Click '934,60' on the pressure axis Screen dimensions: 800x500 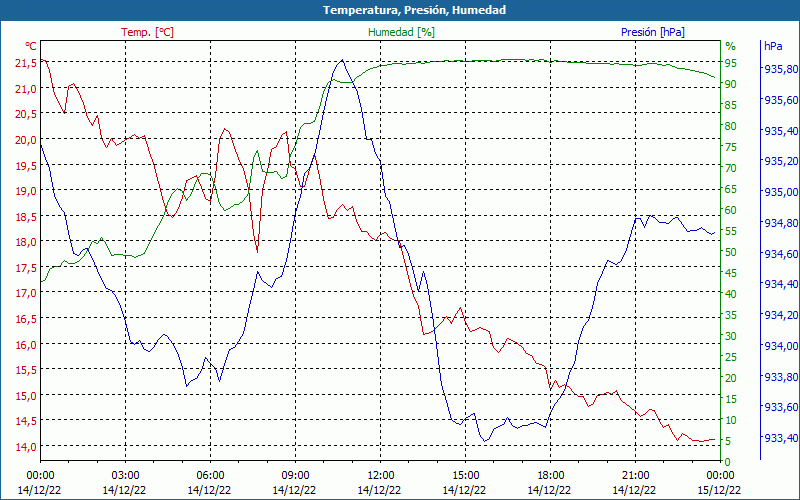781,254
